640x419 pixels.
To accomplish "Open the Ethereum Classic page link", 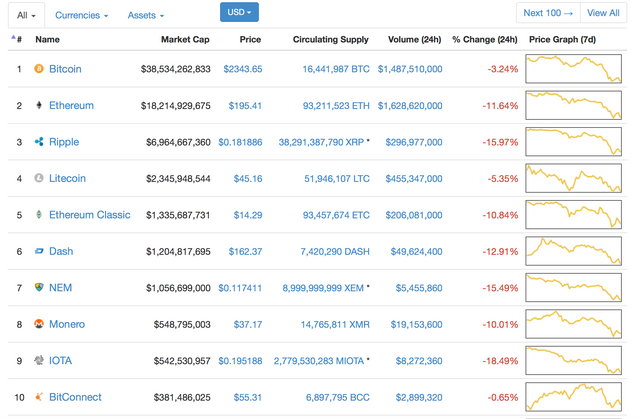I will [90, 215].
